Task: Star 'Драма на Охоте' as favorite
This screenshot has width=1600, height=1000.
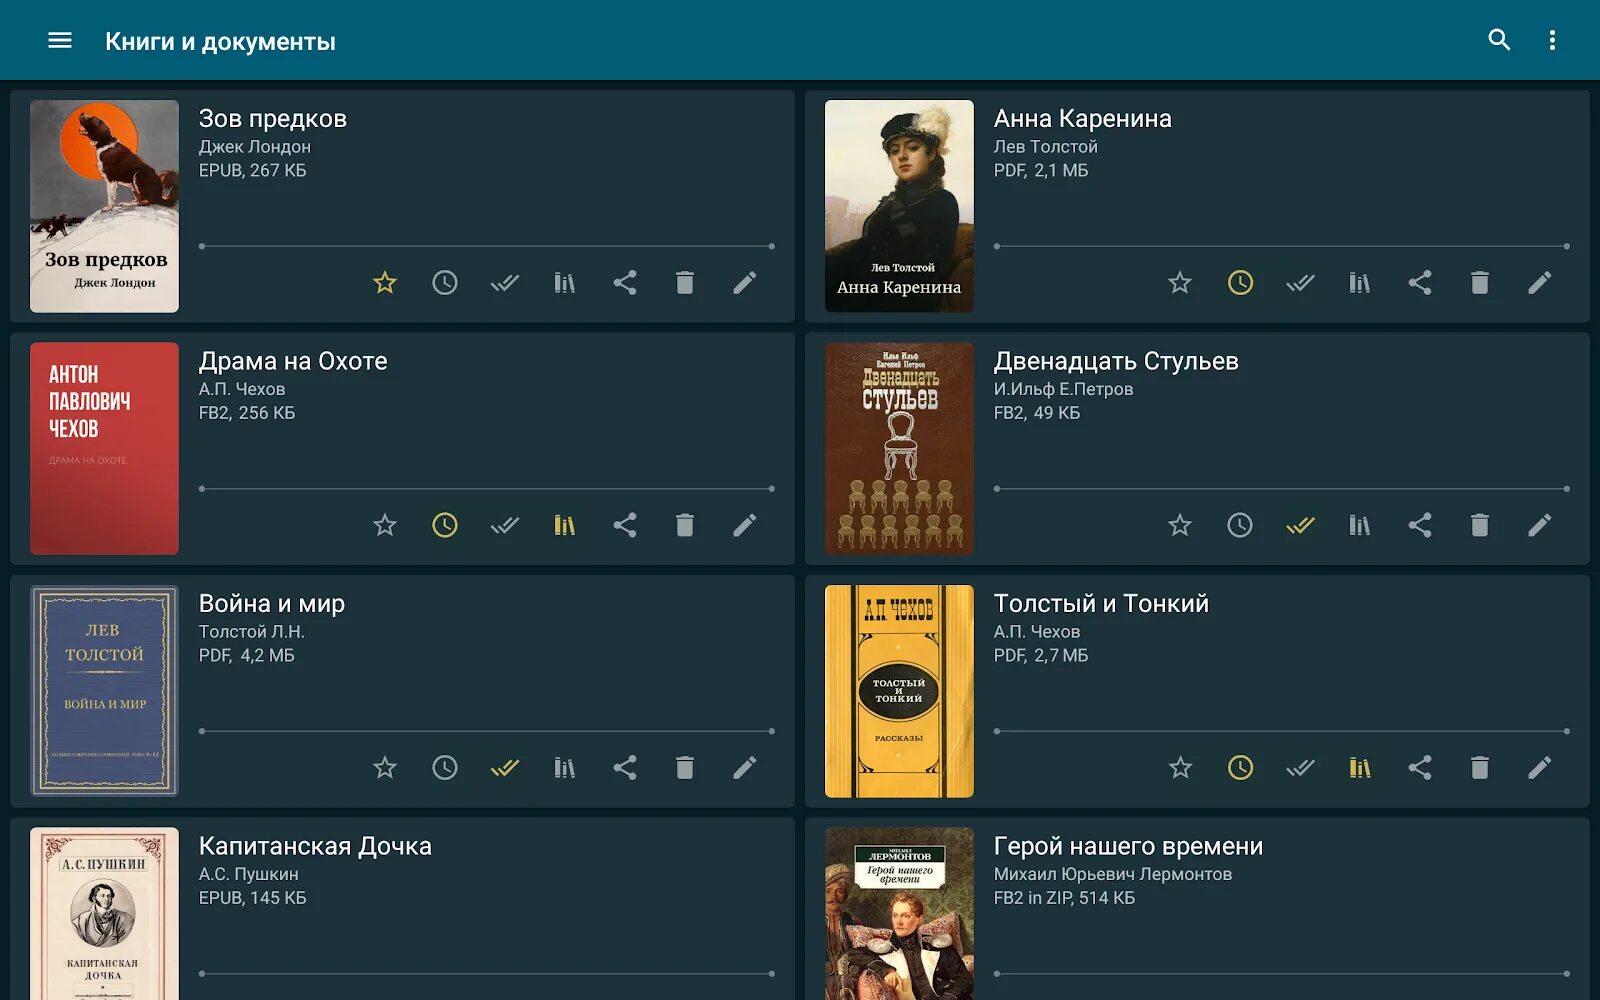Action: [x=385, y=525]
